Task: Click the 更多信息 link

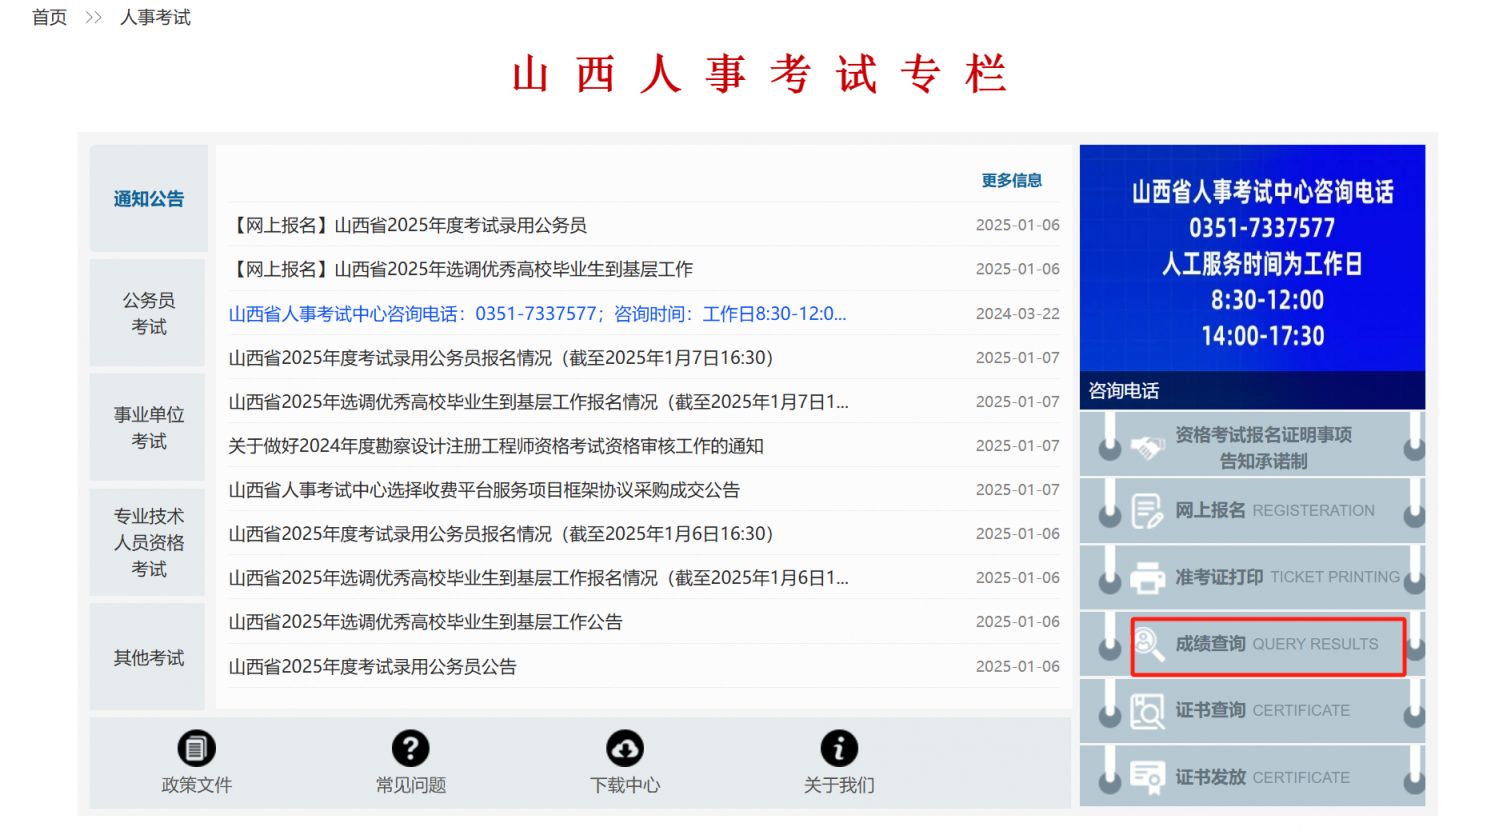Action: coord(1011,180)
